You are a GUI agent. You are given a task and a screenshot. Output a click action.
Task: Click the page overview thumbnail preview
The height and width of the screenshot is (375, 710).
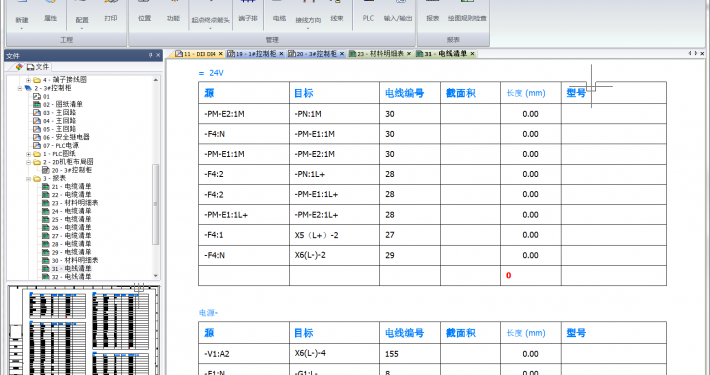coord(84,330)
